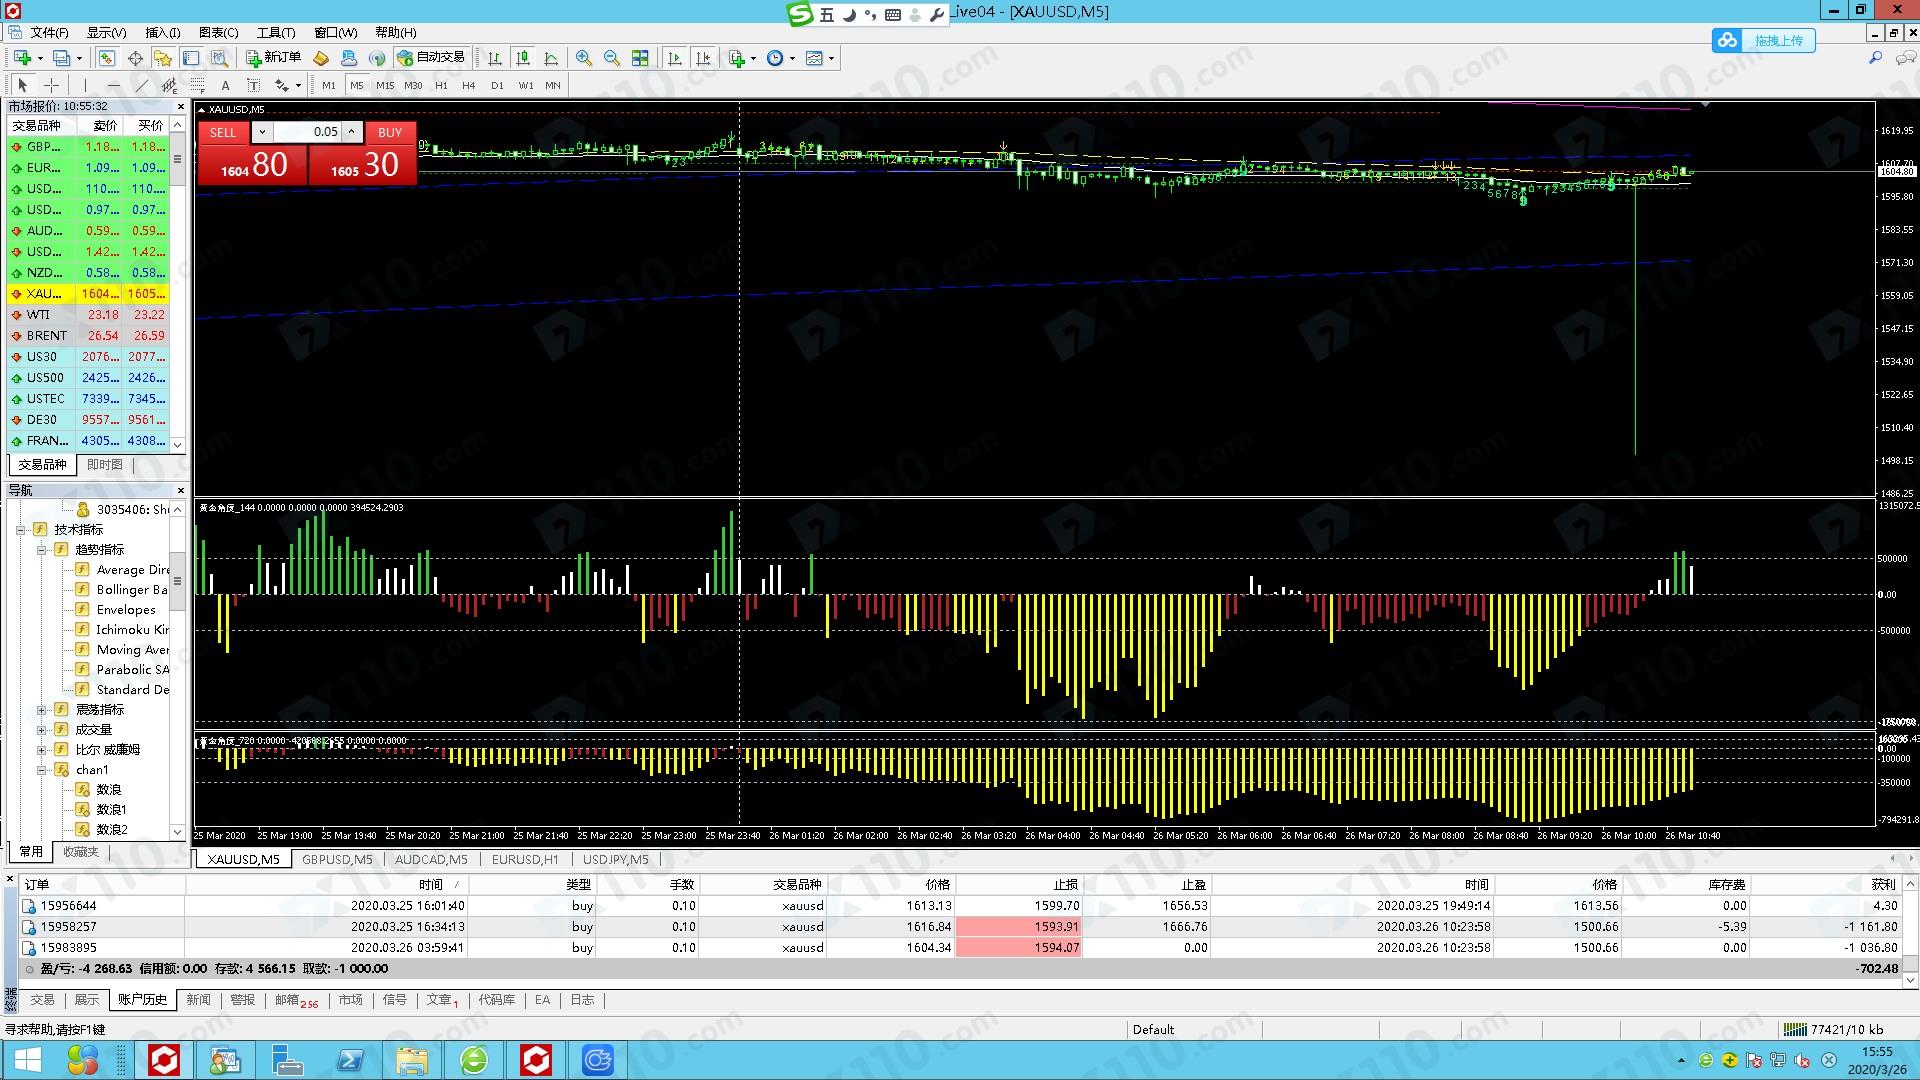The image size is (1920, 1080).
Task: Switch to the 即时图 tab
Action: coord(104,465)
